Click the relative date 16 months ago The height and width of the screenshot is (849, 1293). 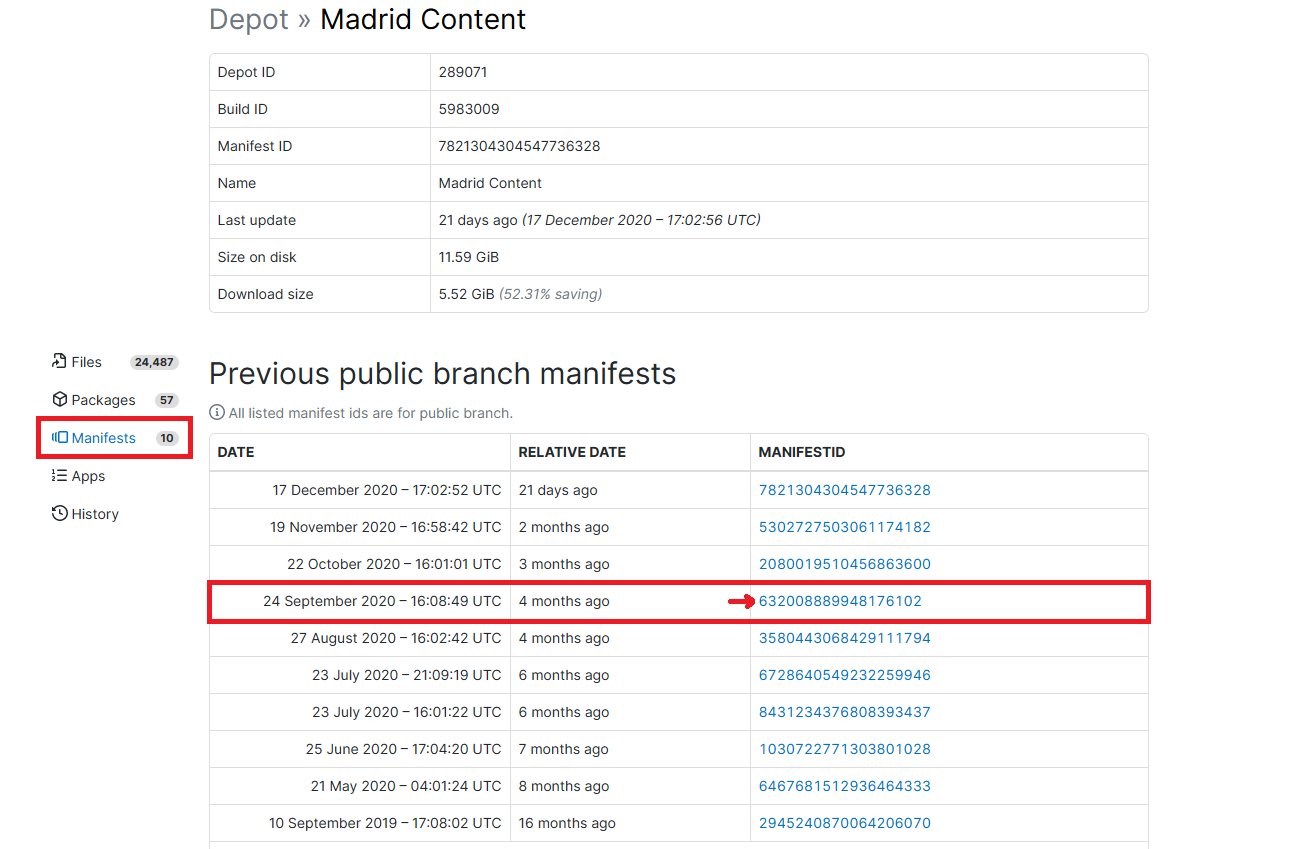[x=567, y=823]
